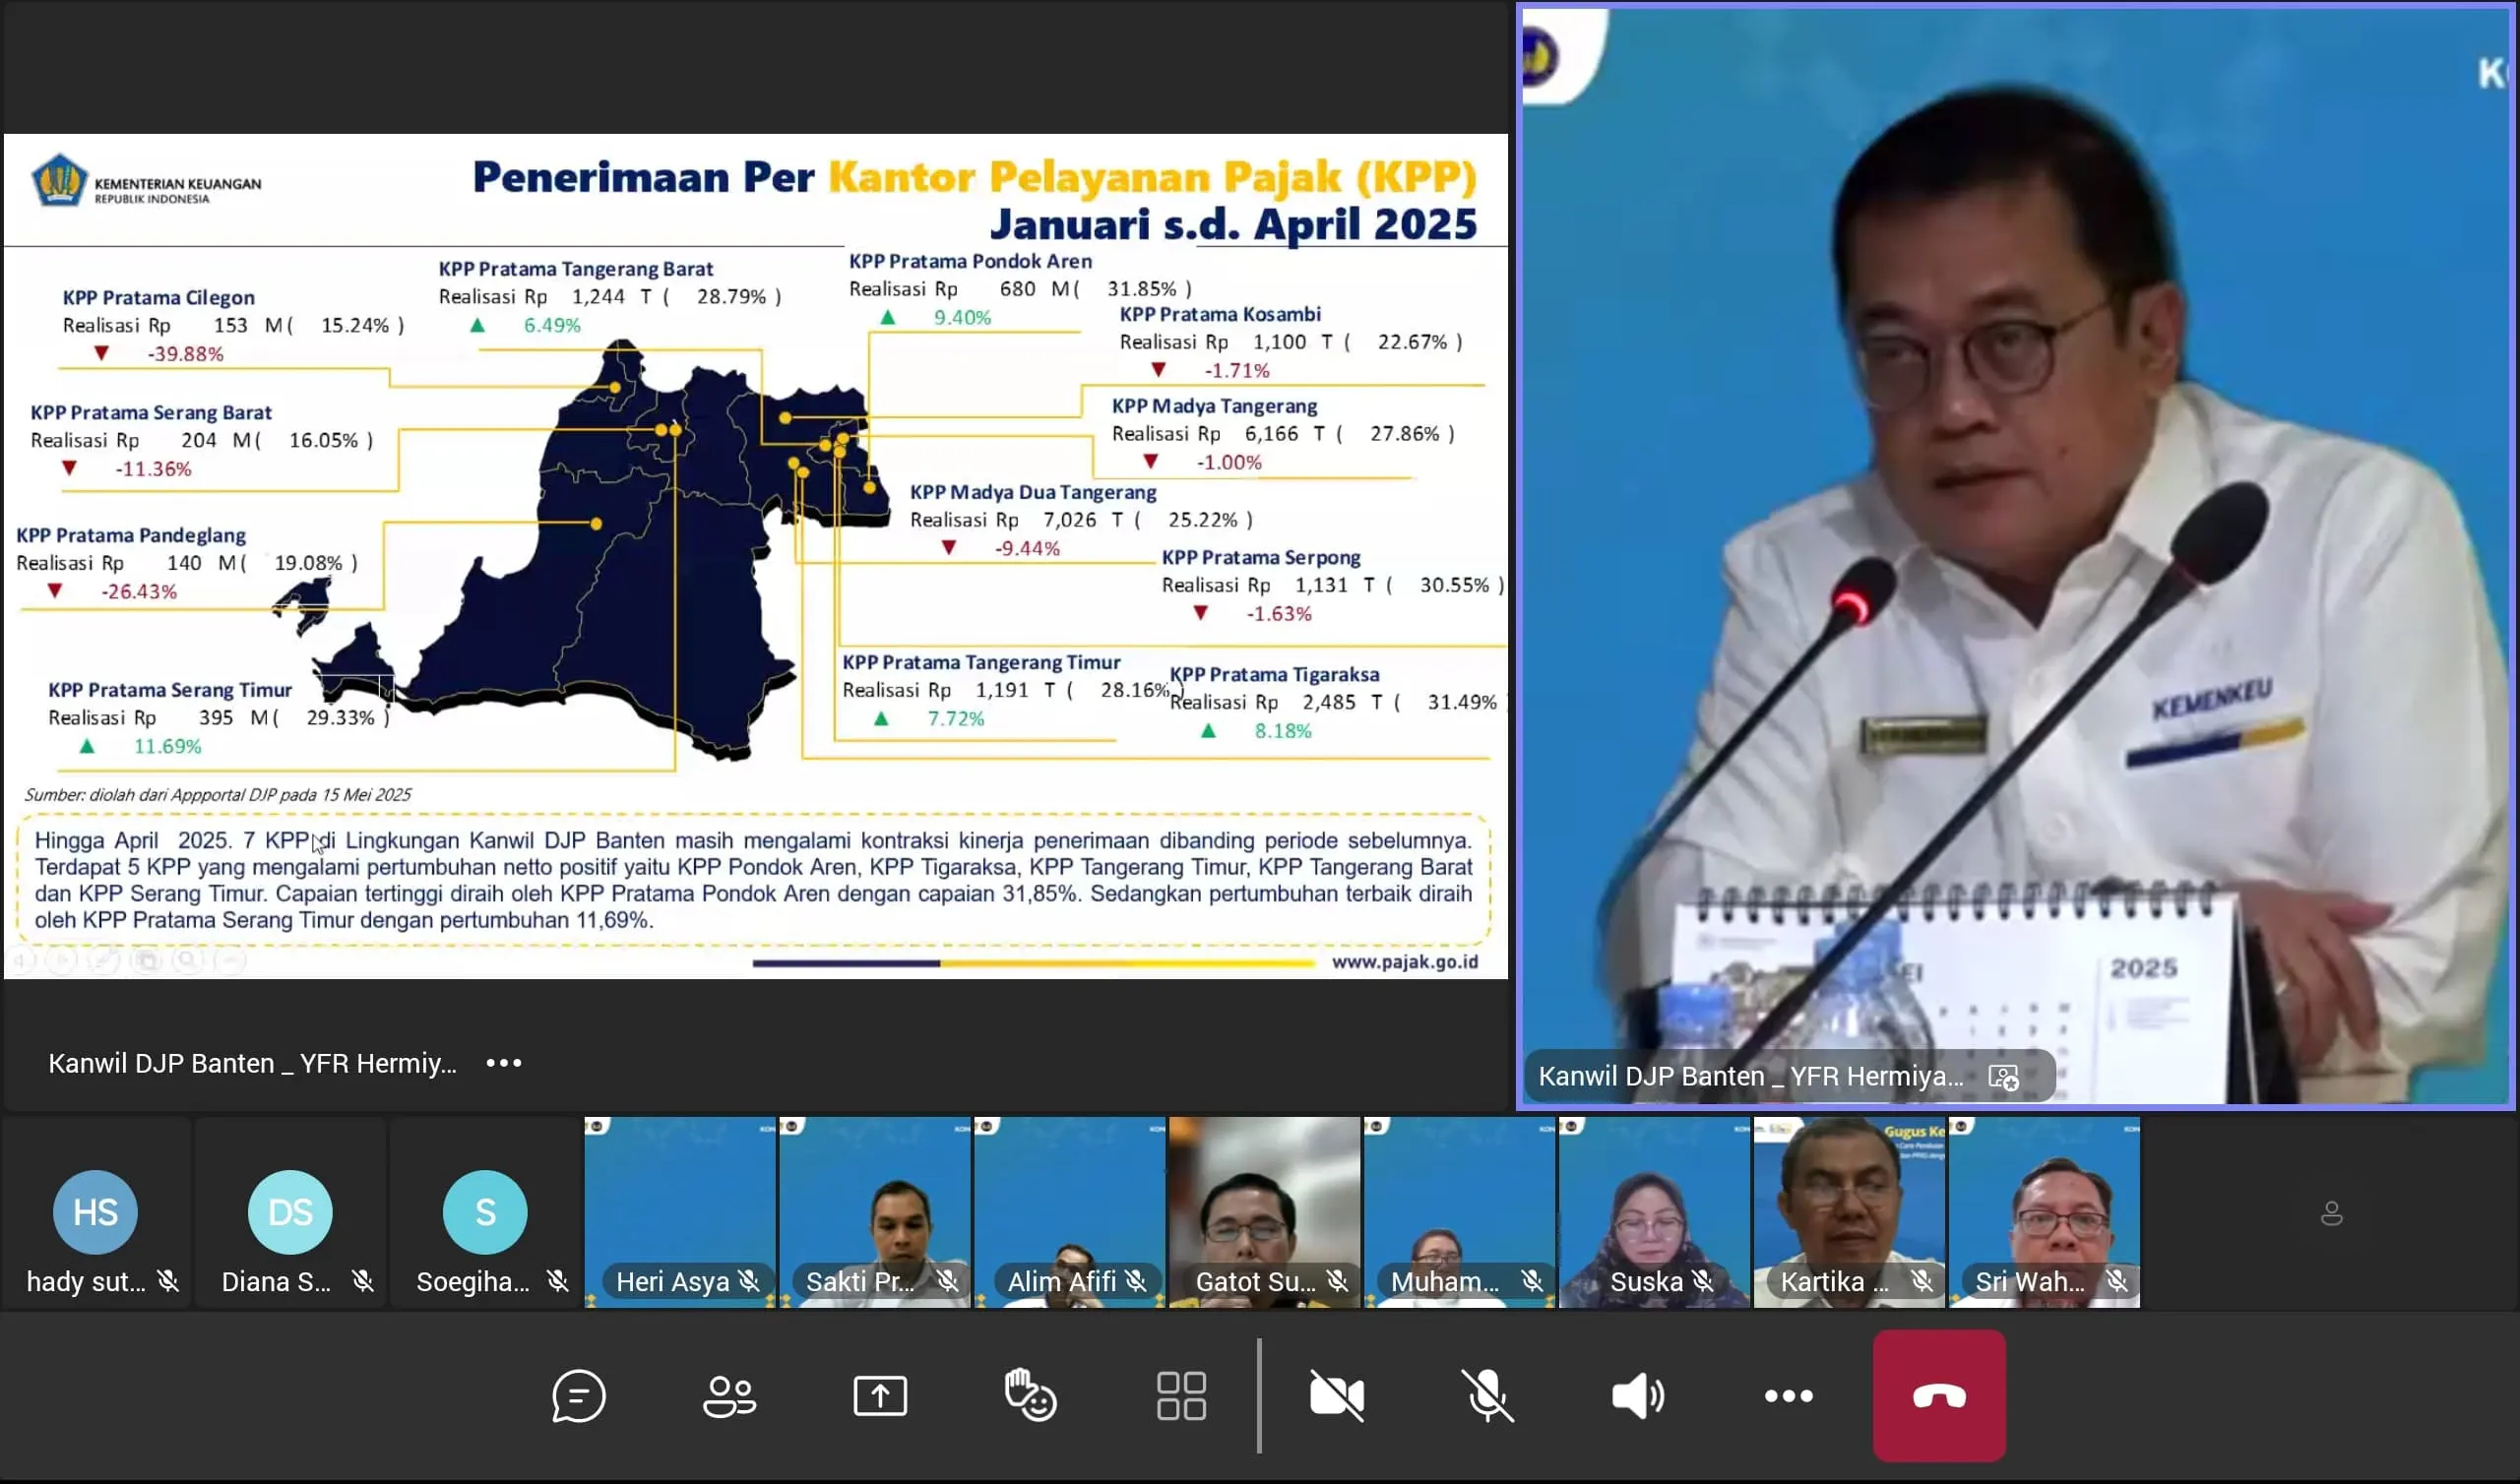This screenshot has height=1484, width=2520.
Task: Click "KPP Pratama Serang Timur" label
Action: pyautogui.click(x=170, y=690)
